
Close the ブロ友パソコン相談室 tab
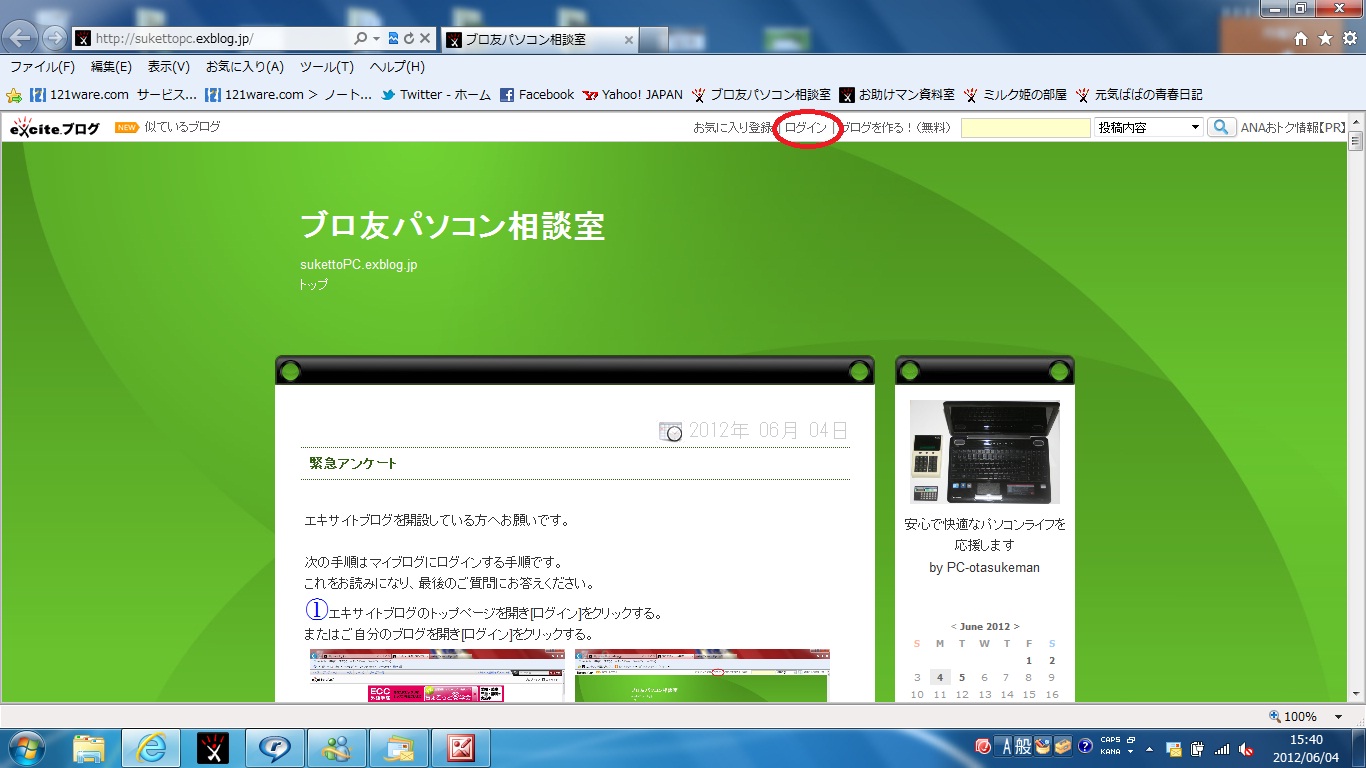tap(628, 40)
